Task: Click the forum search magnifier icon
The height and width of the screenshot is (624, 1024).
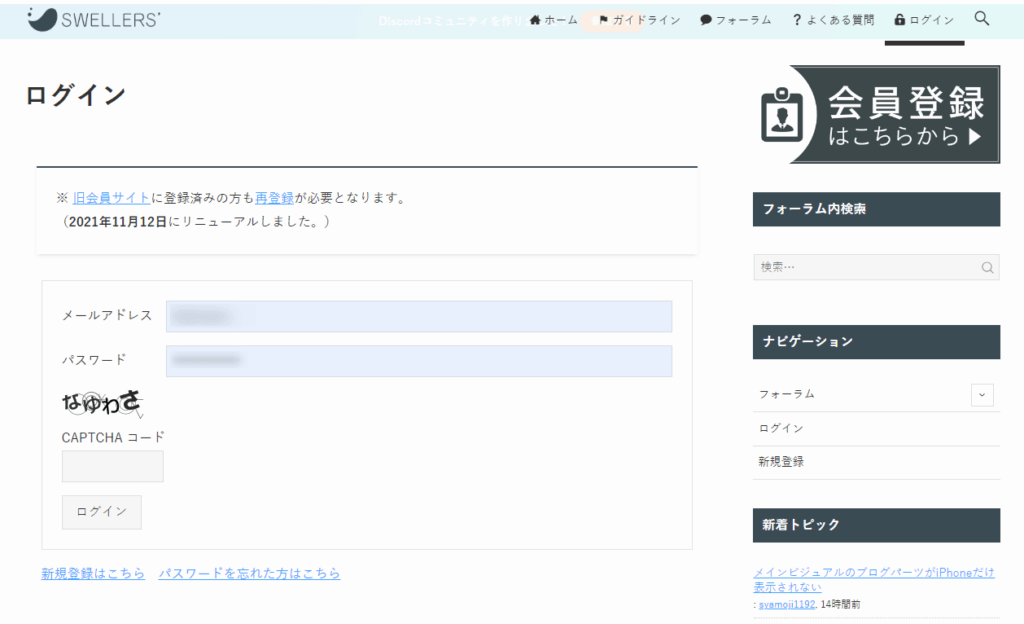Action: pyautogui.click(x=987, y=267)
